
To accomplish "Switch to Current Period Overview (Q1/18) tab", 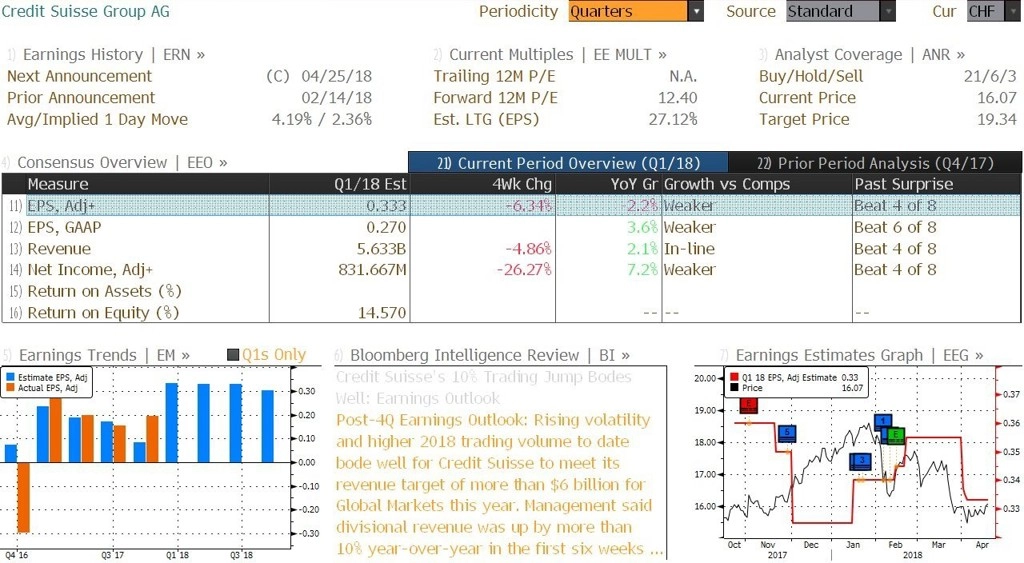I will [x=568, y=163].
